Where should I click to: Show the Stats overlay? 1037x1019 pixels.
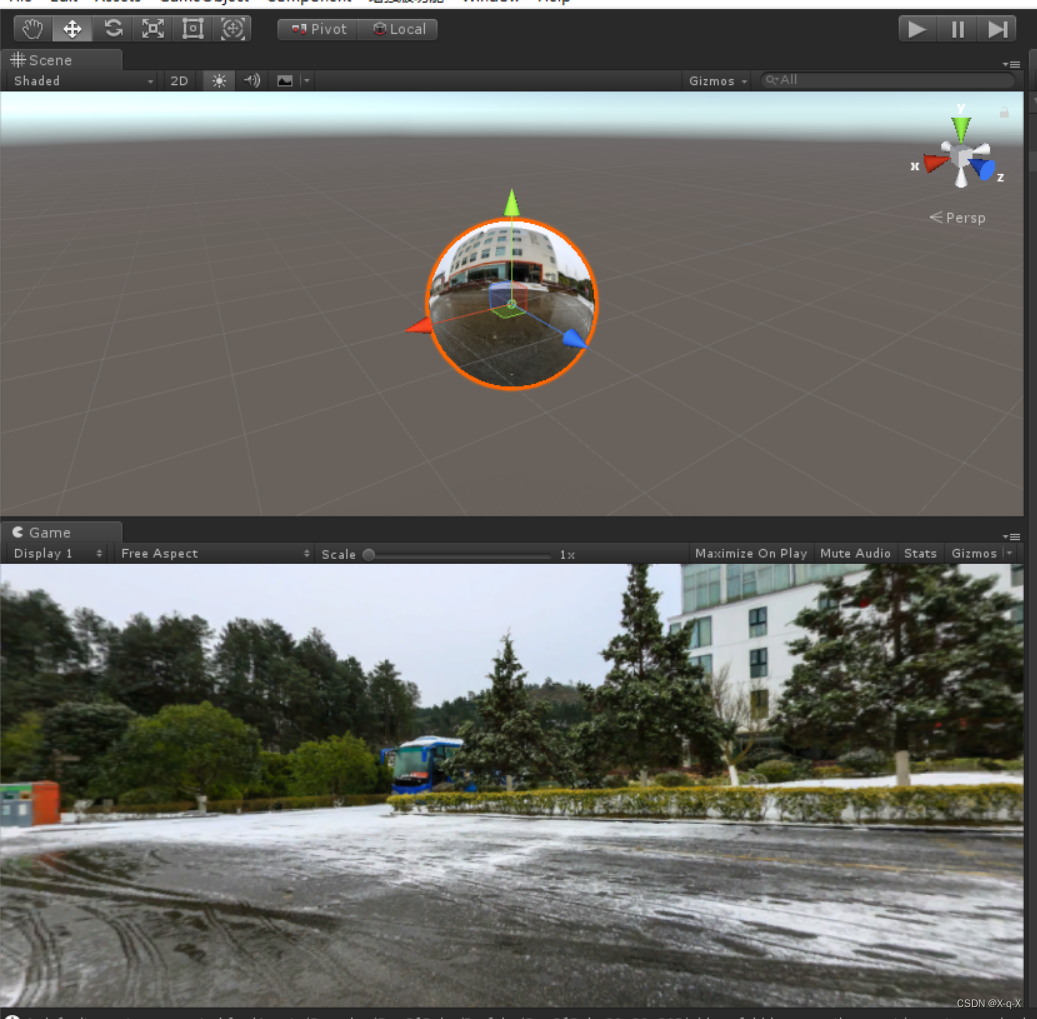[x=920, y=553]
